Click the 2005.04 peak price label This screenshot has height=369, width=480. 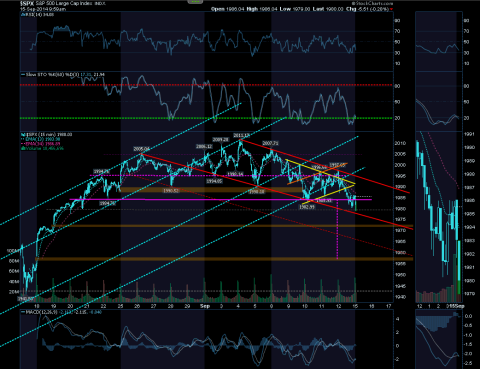(141, 149)
